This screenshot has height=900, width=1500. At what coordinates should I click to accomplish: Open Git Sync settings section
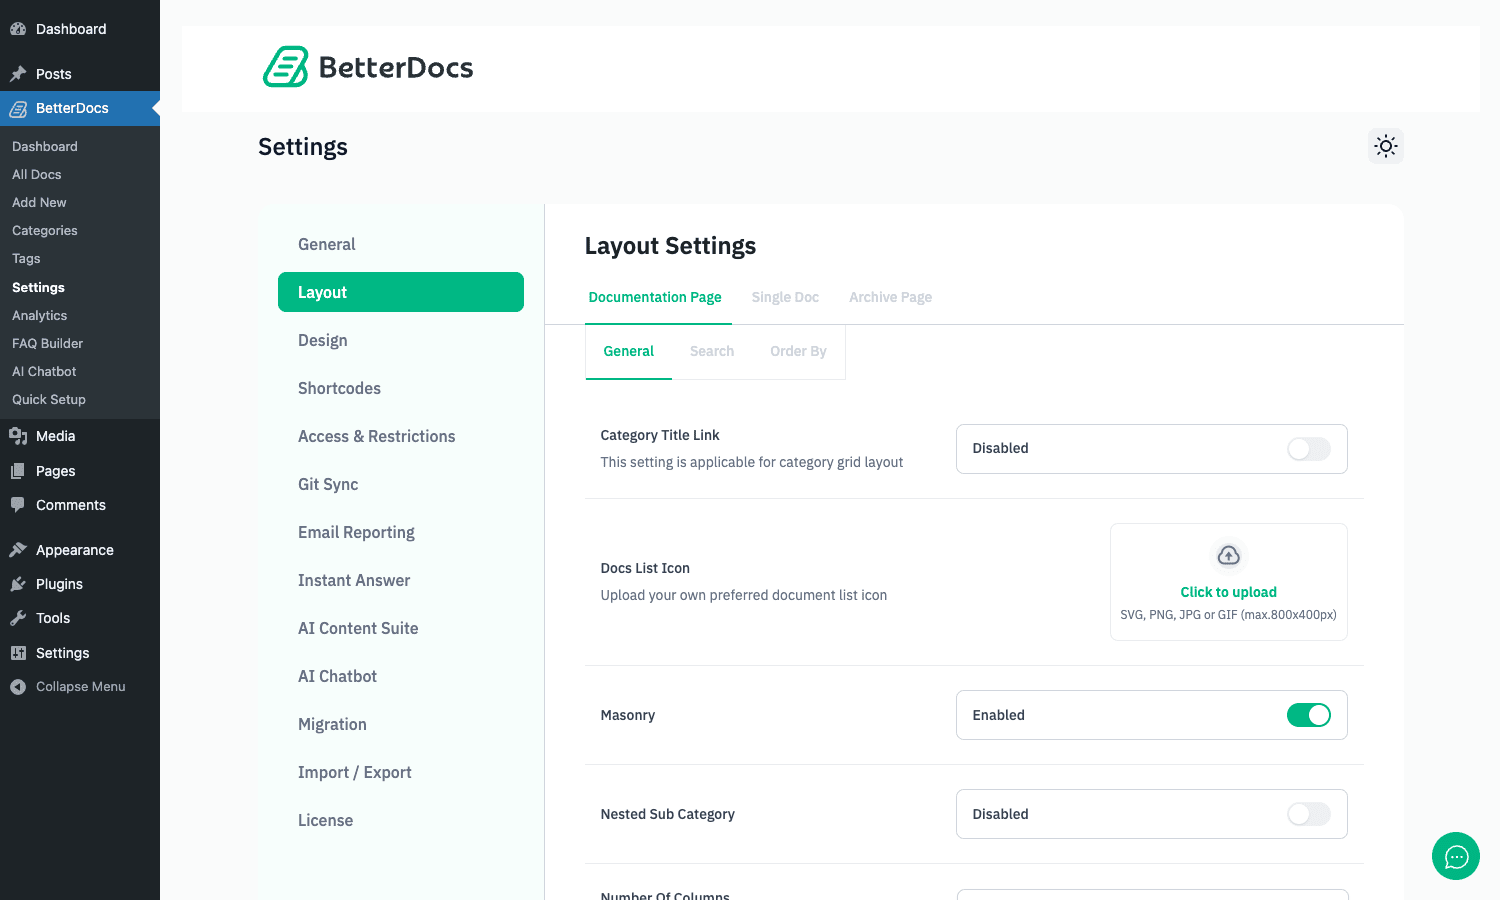(401, 484)
